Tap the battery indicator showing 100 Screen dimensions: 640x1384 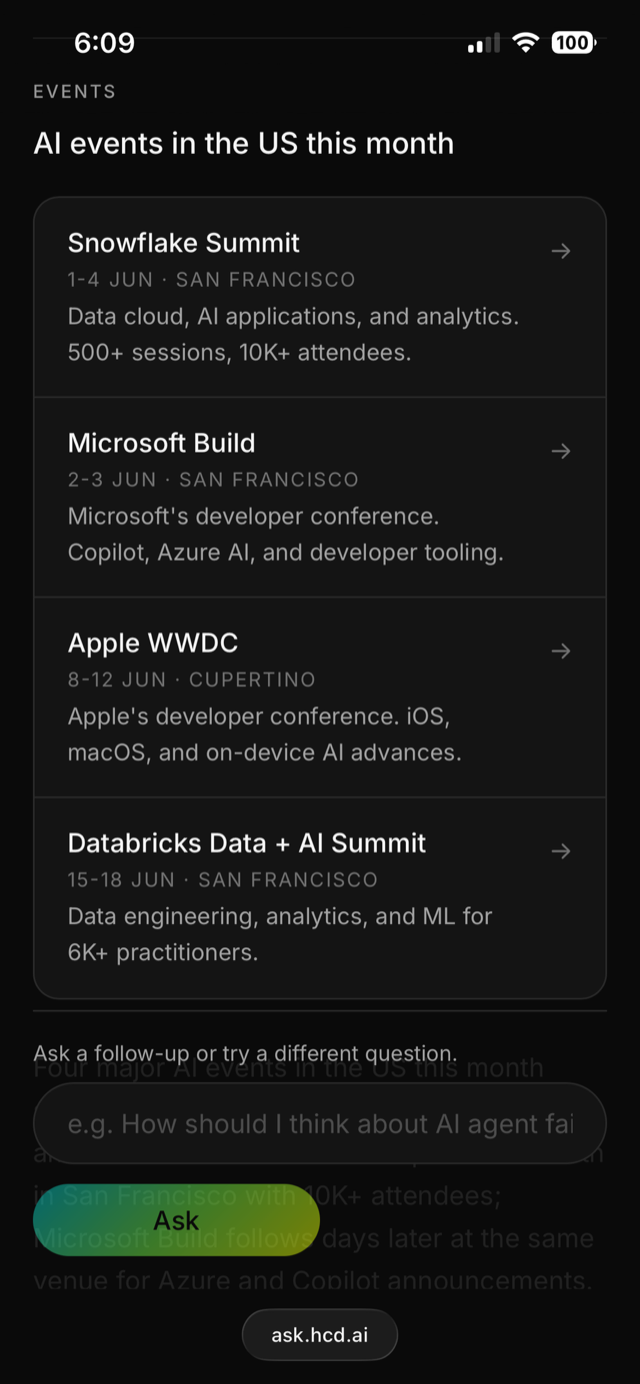[574, 42]
